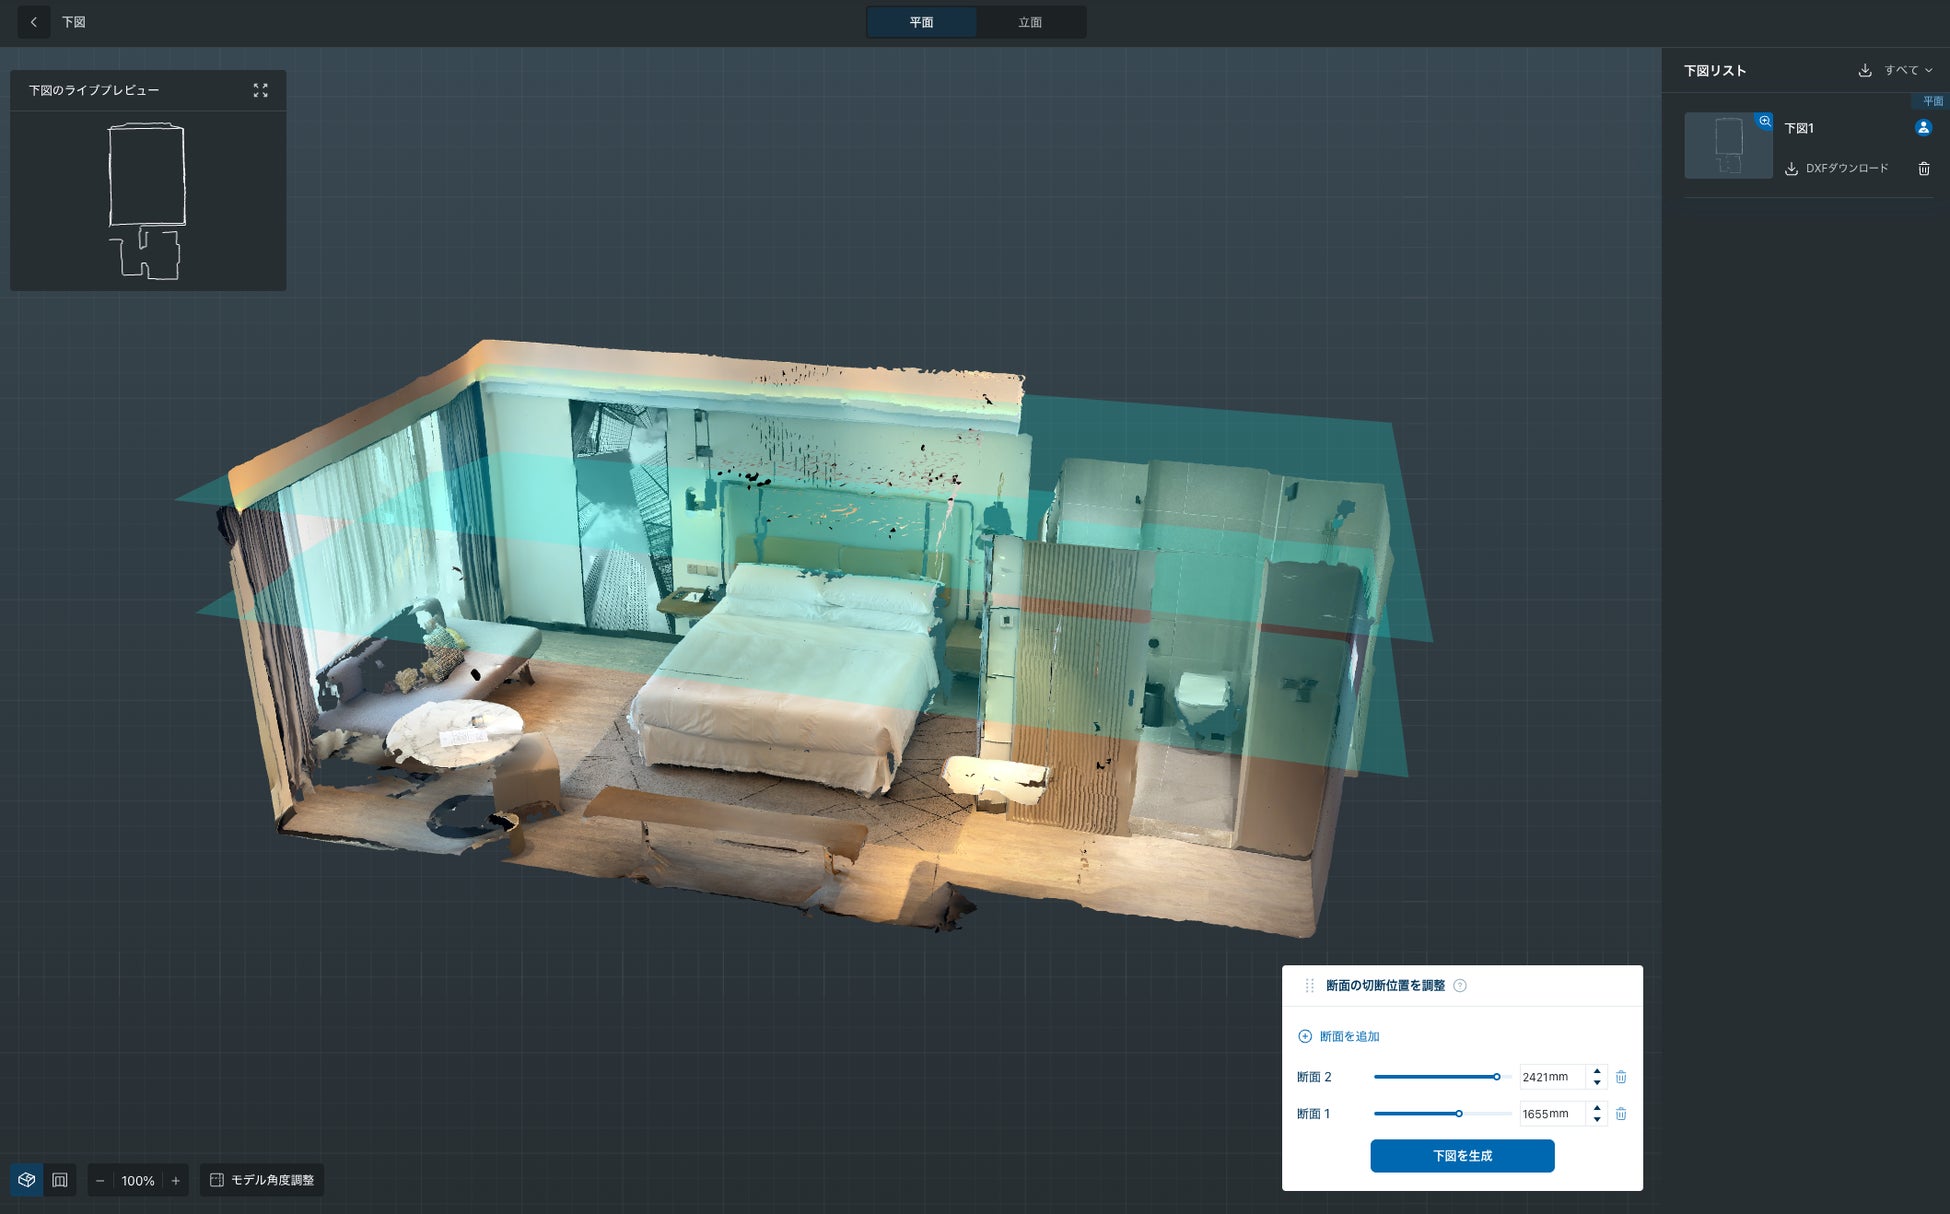Screen dimensions: 1950x1214
Task: Zoom out with the minus button
Action: (100, 1181)
